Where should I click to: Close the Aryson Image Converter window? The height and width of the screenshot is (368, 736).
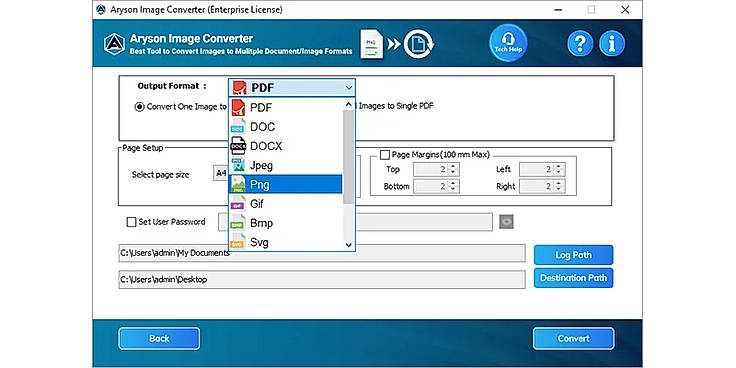(625, 9)
